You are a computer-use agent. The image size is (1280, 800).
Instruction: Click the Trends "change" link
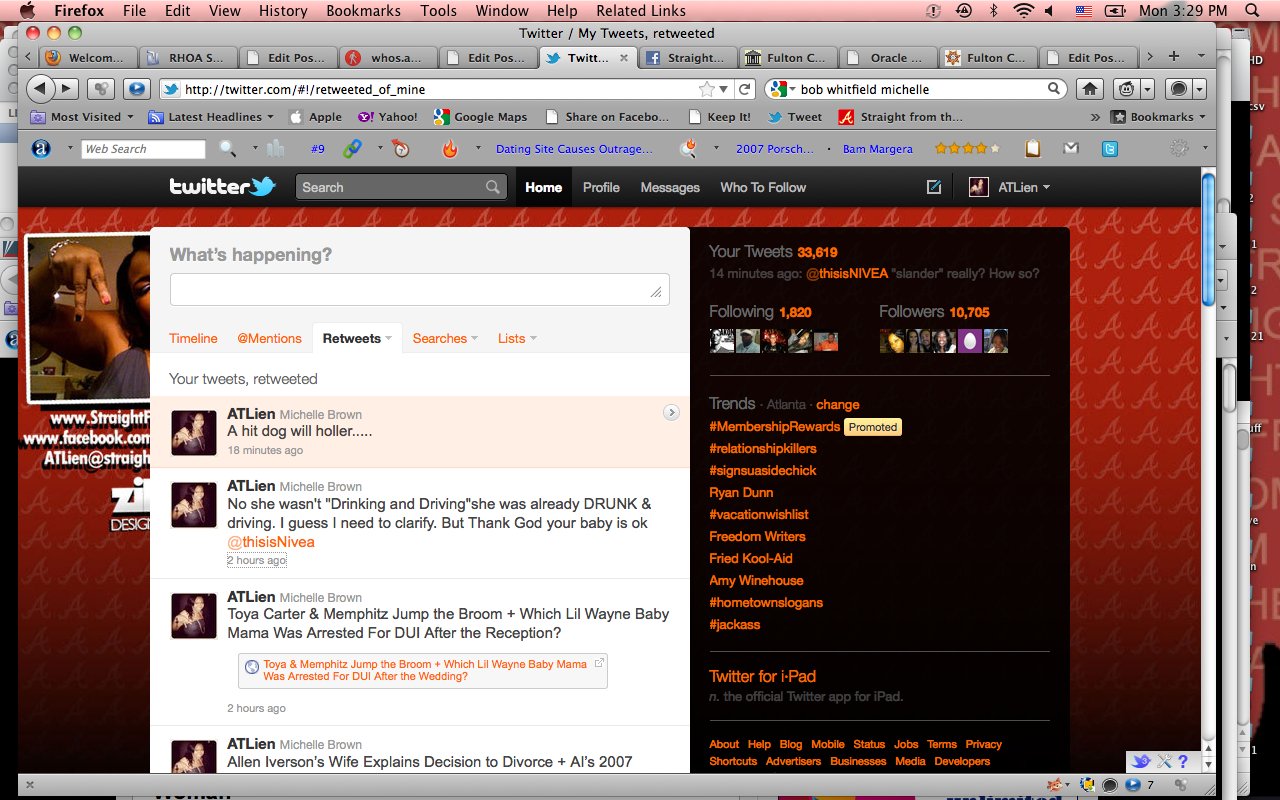[837, 405]
